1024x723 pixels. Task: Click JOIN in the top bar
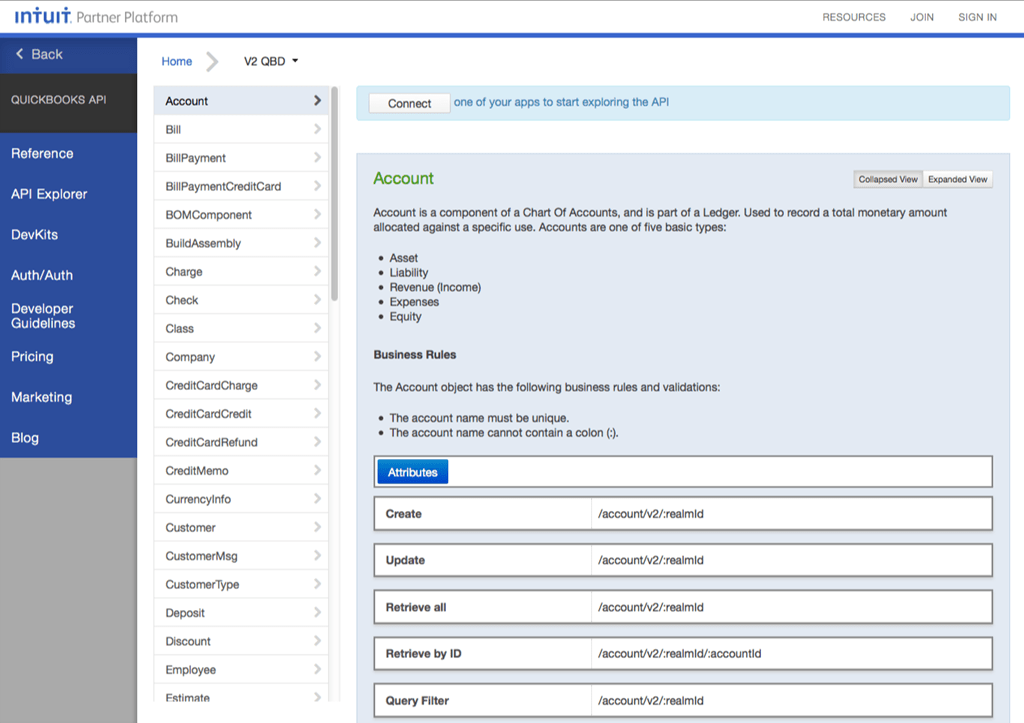(x=921, y=17)
